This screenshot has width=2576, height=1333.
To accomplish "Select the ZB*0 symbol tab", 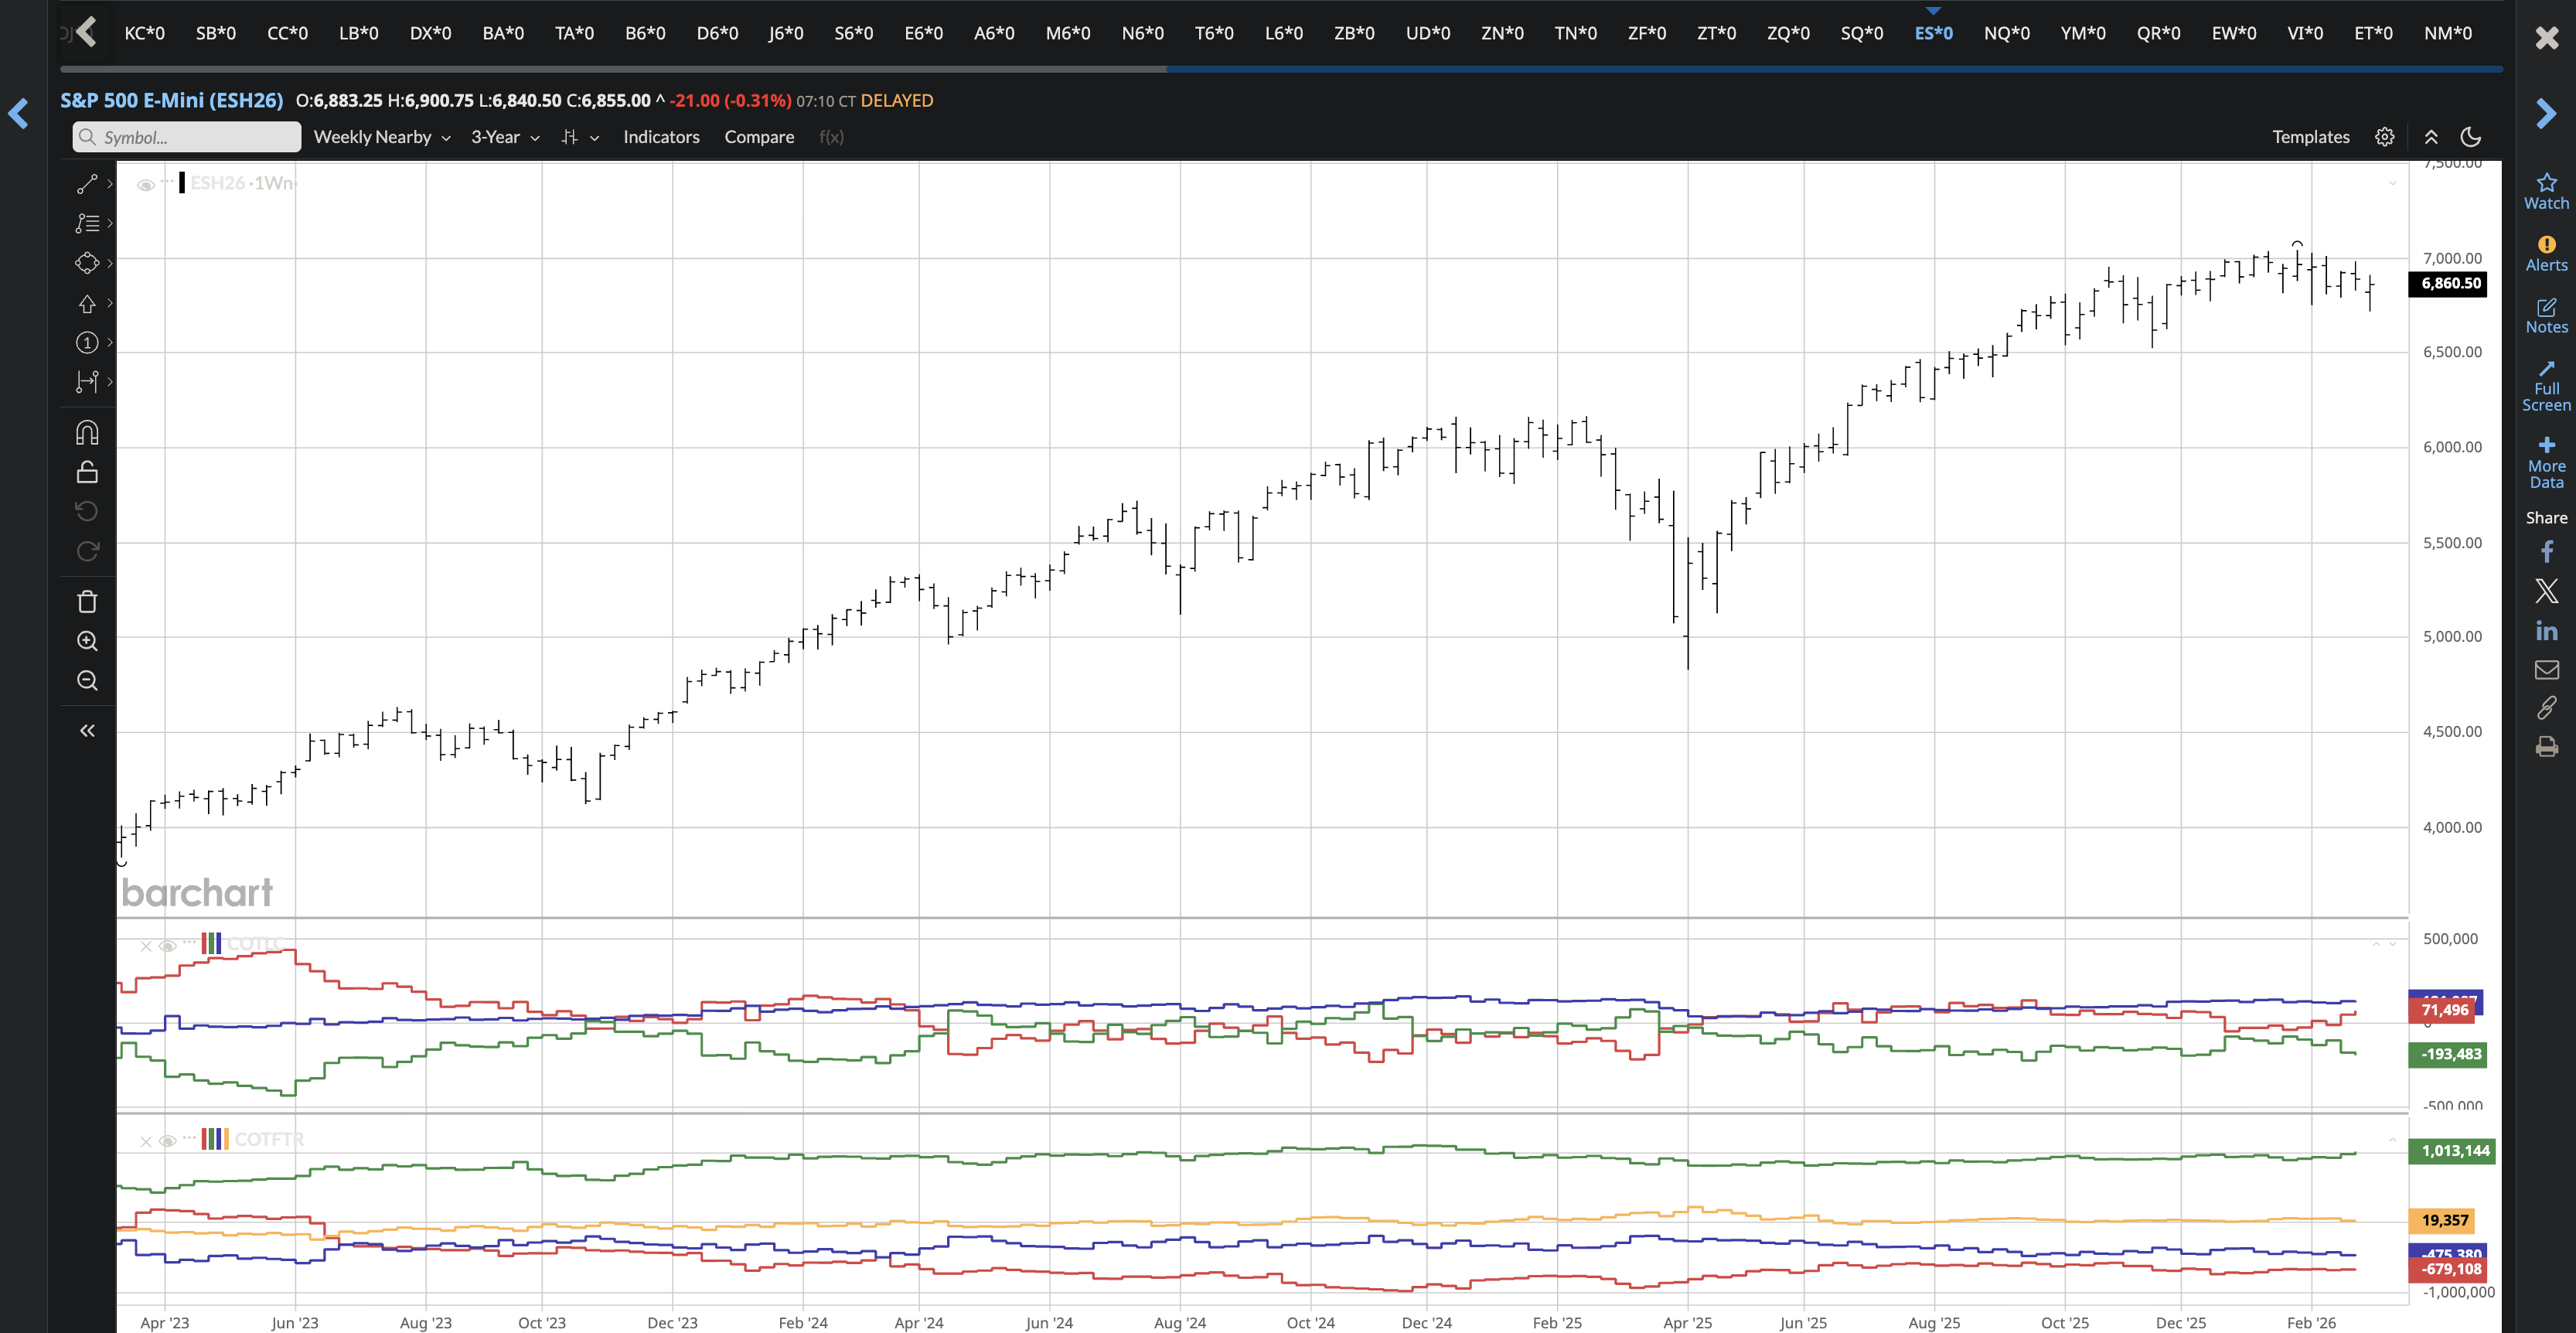I will (x=1354, y=33).
